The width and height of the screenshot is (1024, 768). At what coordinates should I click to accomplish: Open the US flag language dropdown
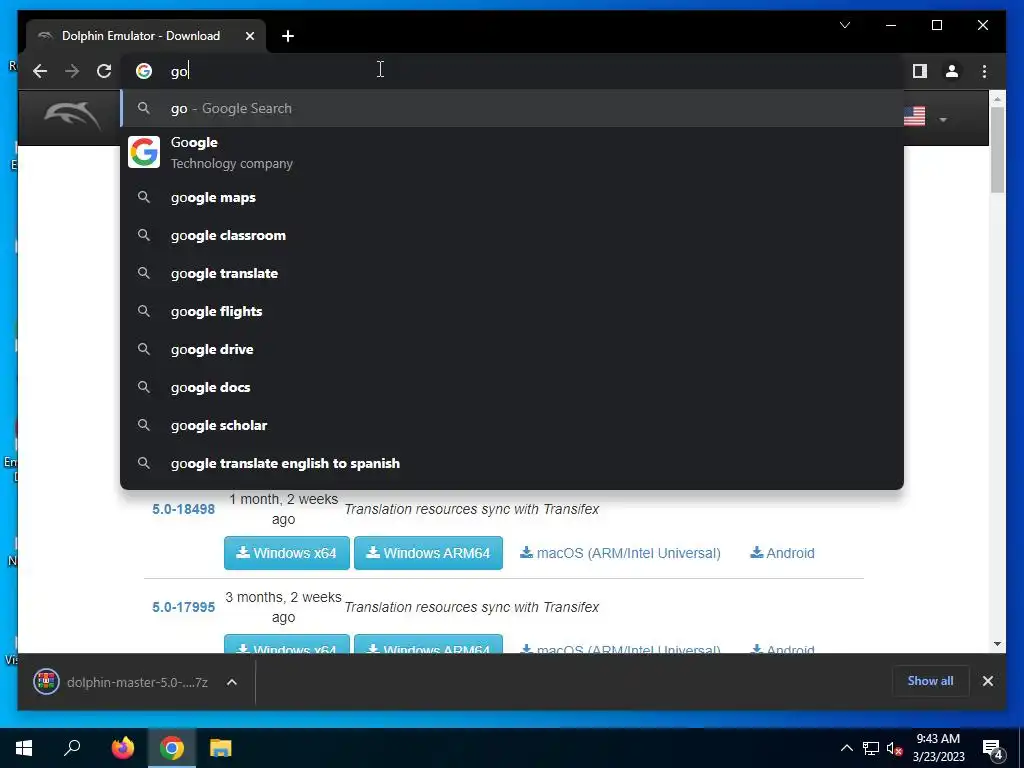point(925,118)
